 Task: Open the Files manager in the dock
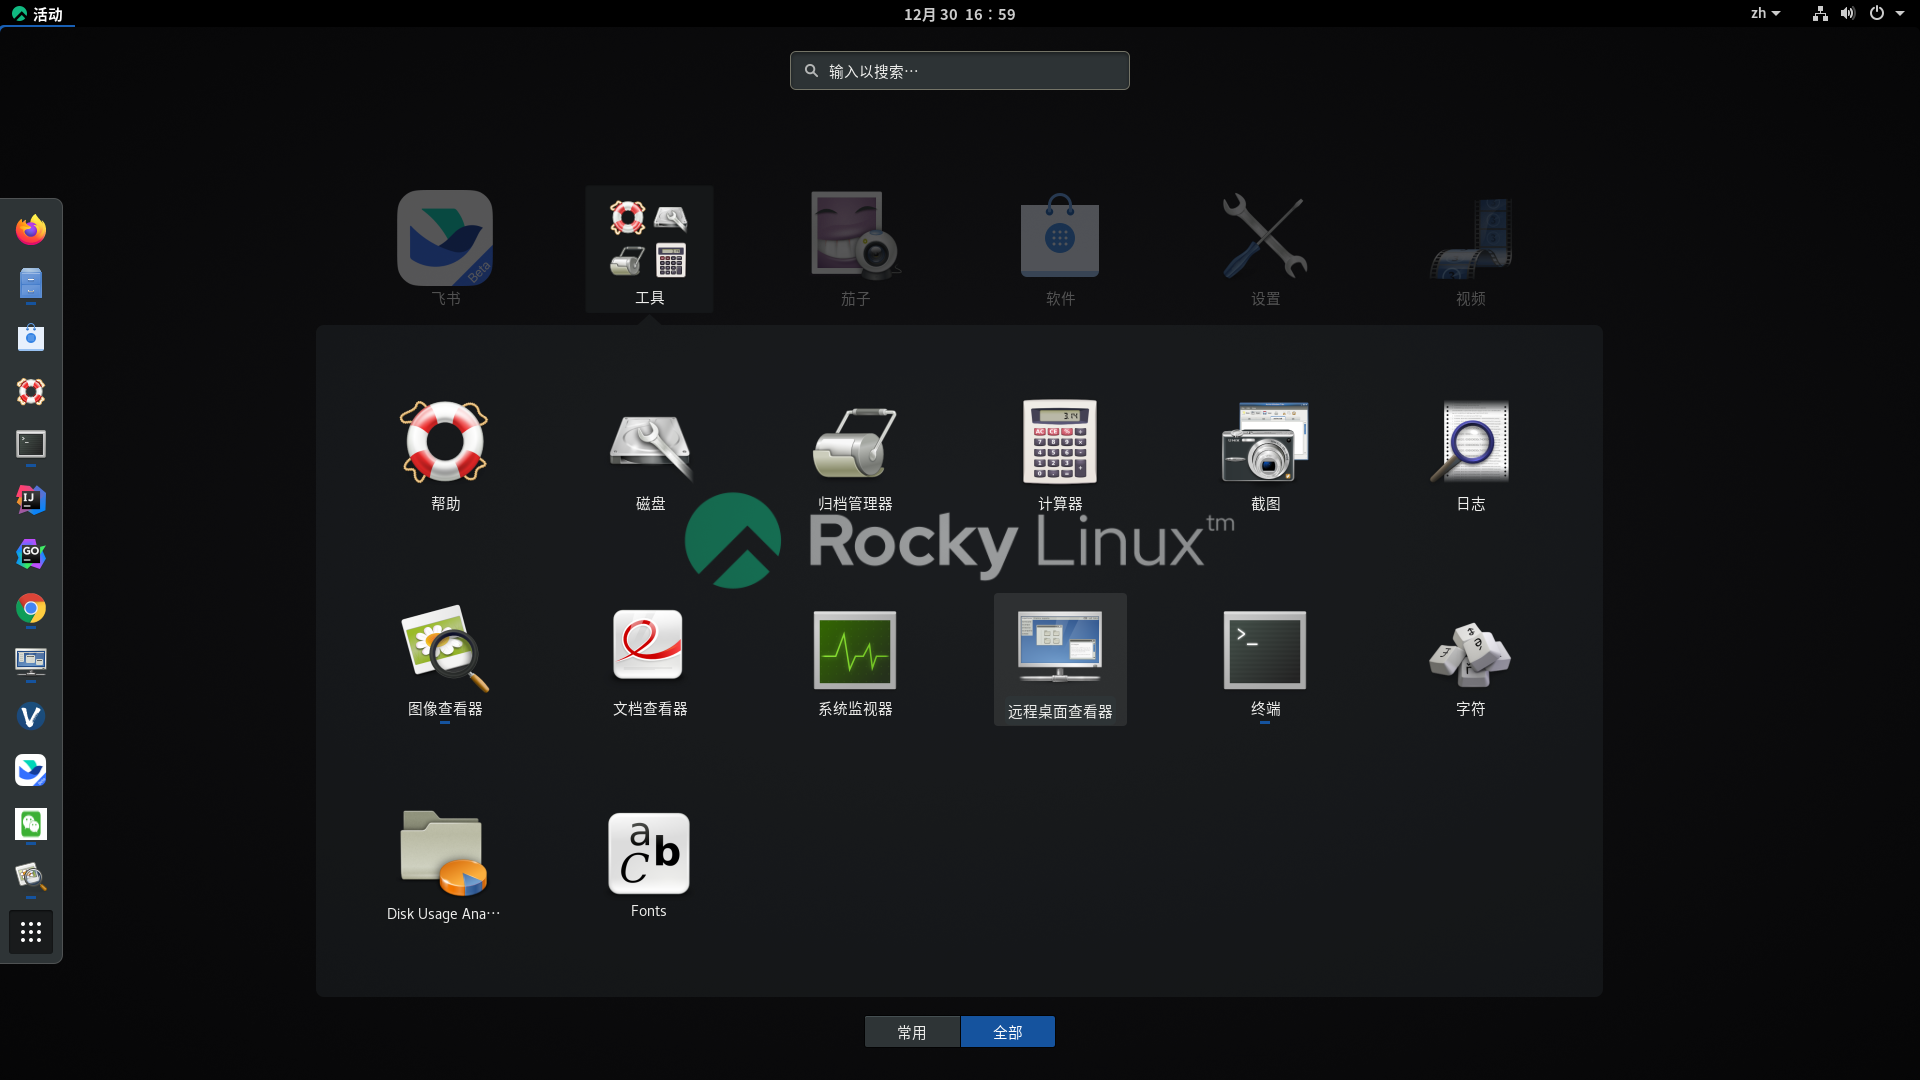pos(31,284)
